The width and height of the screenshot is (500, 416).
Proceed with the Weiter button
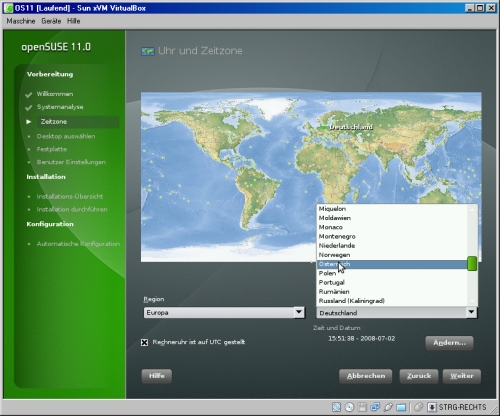(x=462, y=376)
